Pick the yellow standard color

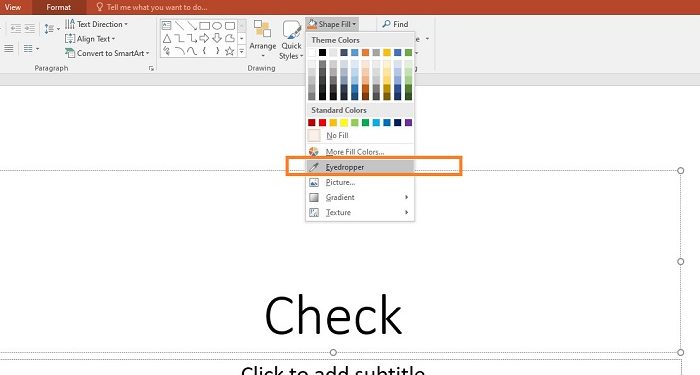344,122
